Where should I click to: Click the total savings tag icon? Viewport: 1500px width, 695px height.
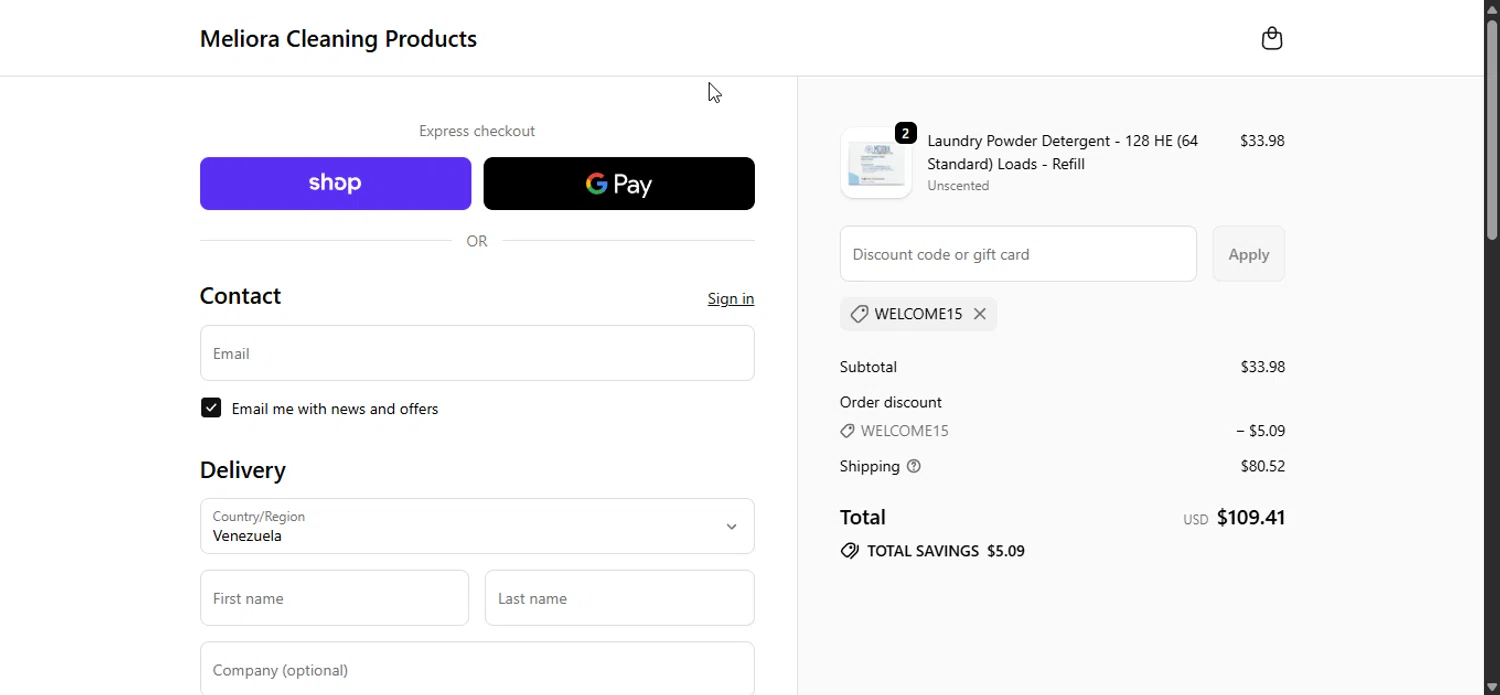point(850,551)
